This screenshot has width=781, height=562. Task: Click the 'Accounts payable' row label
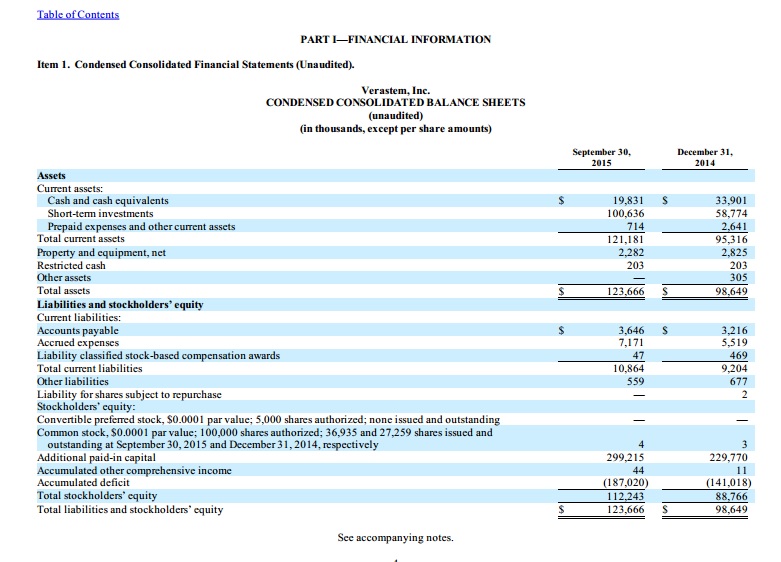tap(78, 330)
